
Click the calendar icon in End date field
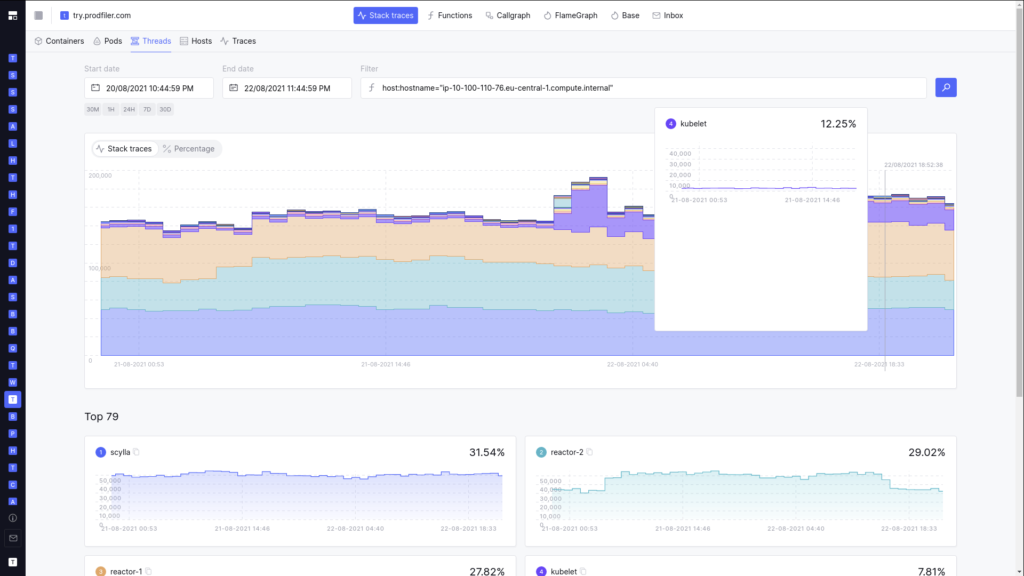(233, 88)
